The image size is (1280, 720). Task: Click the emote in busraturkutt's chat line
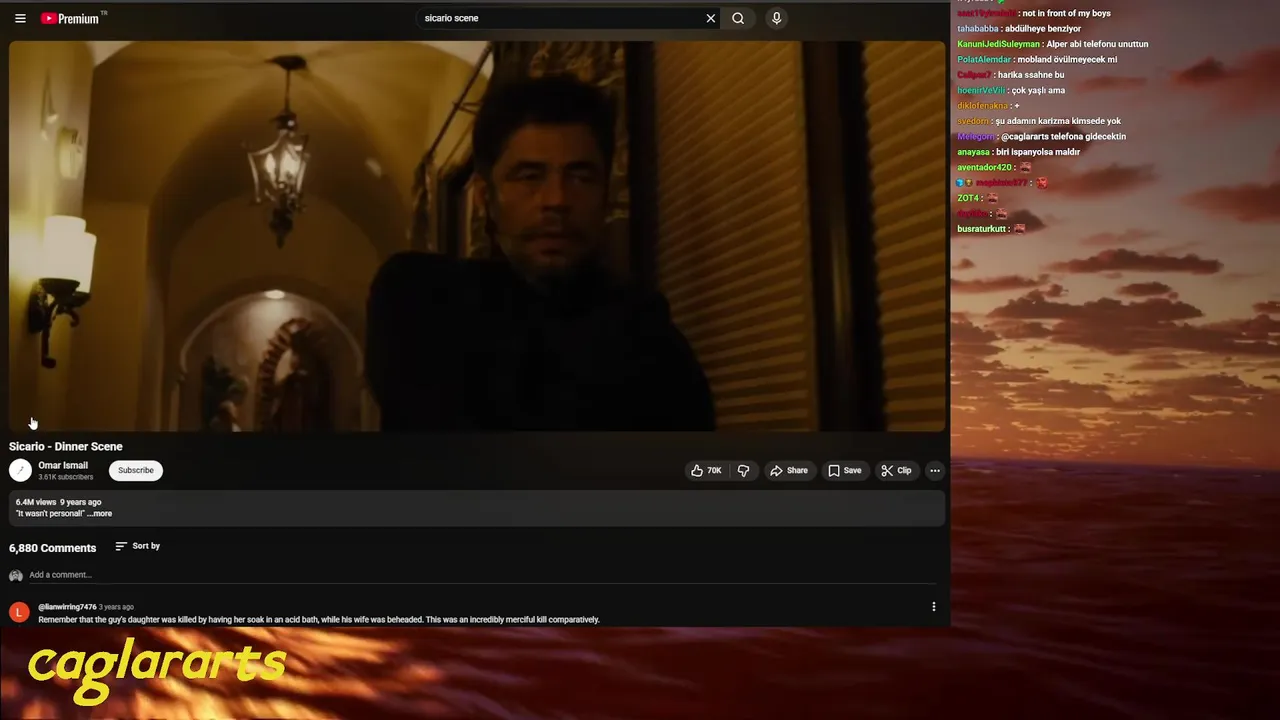1019,229
